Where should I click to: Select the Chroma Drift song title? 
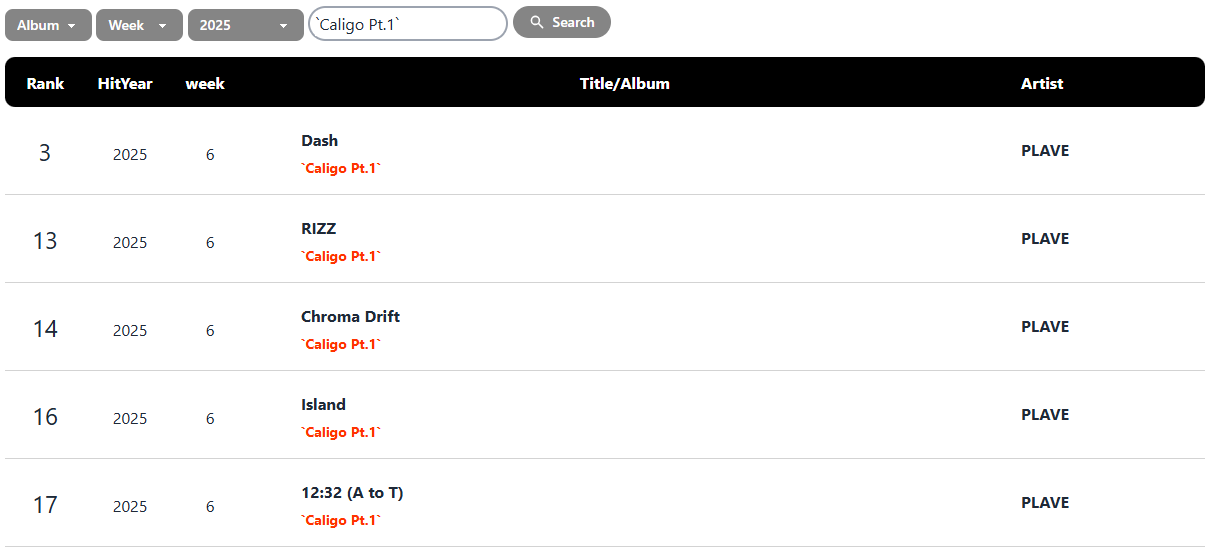pyautogui.click(x=351, y=317)
